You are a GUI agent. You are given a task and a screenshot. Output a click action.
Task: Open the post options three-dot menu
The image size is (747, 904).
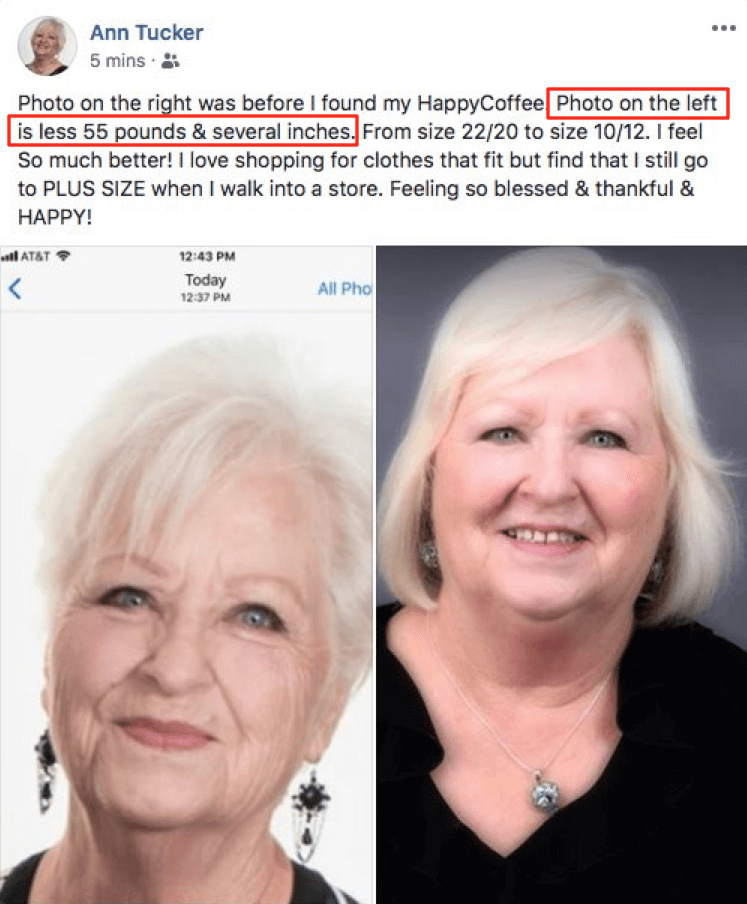click(x=723, y=28)
